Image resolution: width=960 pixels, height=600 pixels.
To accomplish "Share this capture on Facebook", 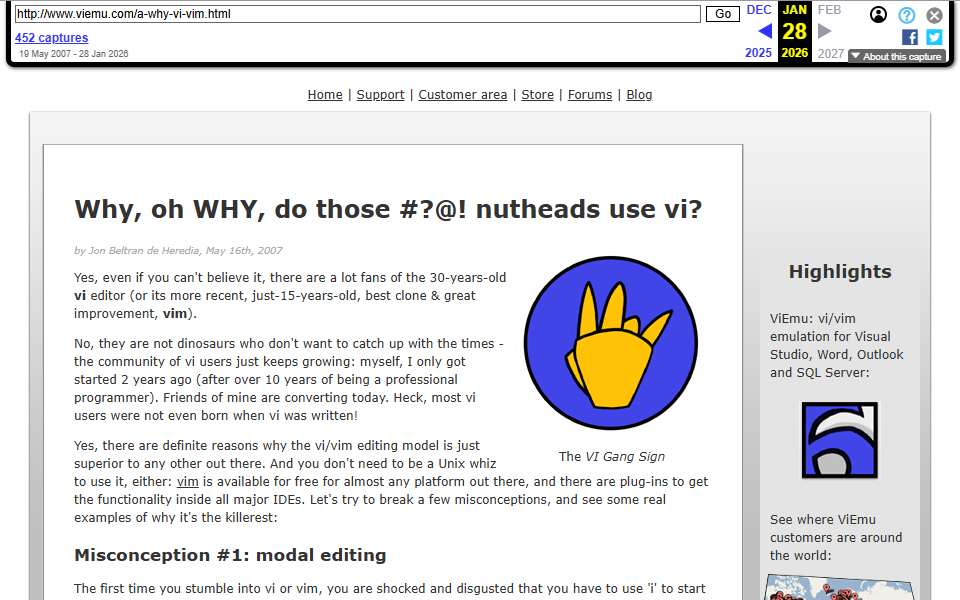I will [x=910, y=37].
